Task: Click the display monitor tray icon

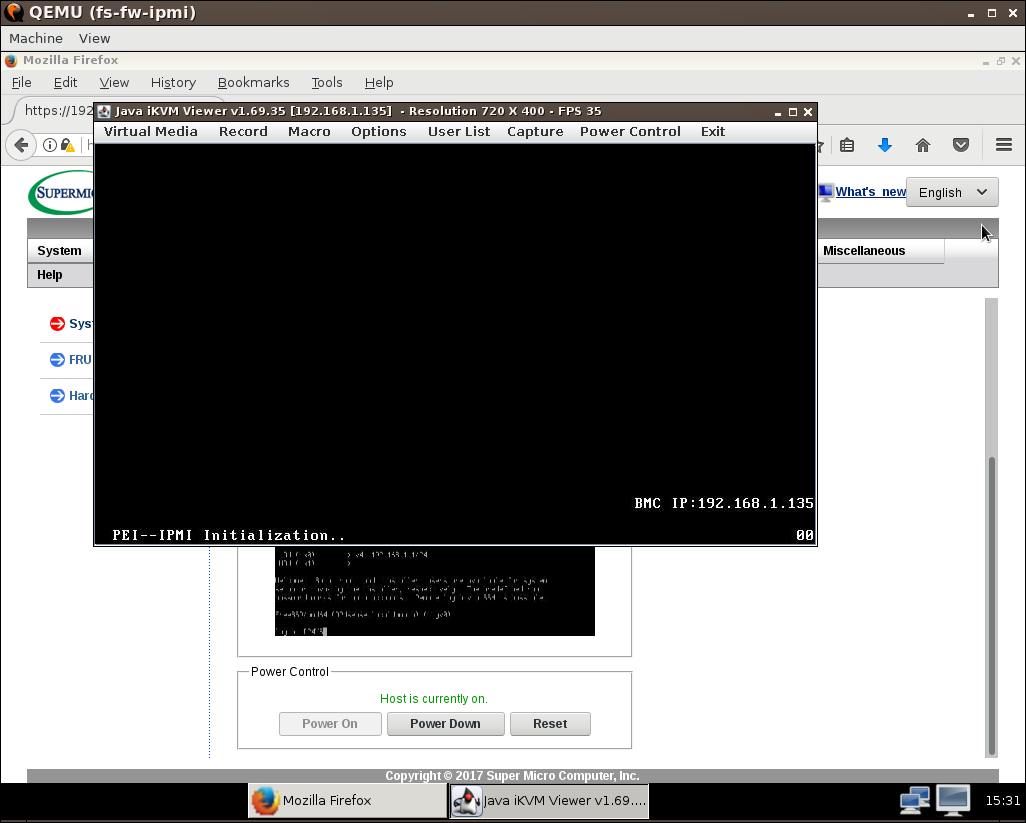Action: (x=953, y=800)
